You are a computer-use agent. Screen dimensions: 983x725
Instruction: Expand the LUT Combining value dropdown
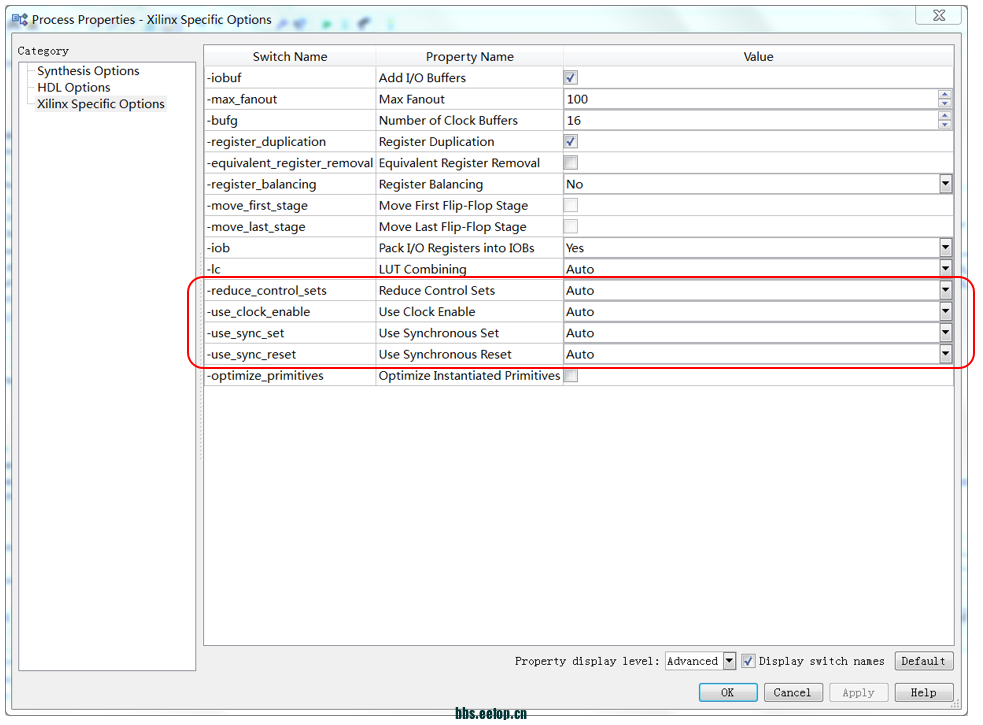pyautogui.click(x=945, y=269)
